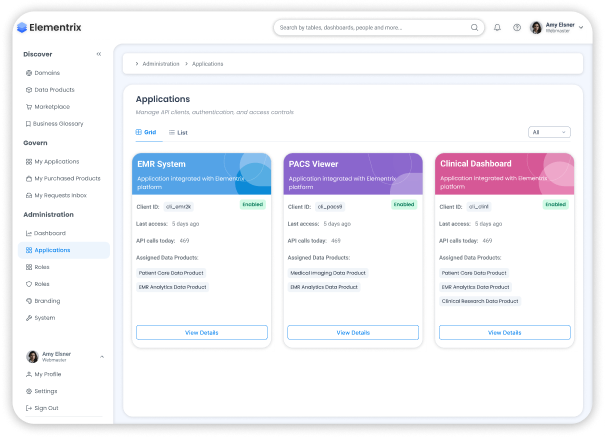Viewport: 606px width, 438px height.
Task: Switch to Grid view
Action: (x=146, y=132)
